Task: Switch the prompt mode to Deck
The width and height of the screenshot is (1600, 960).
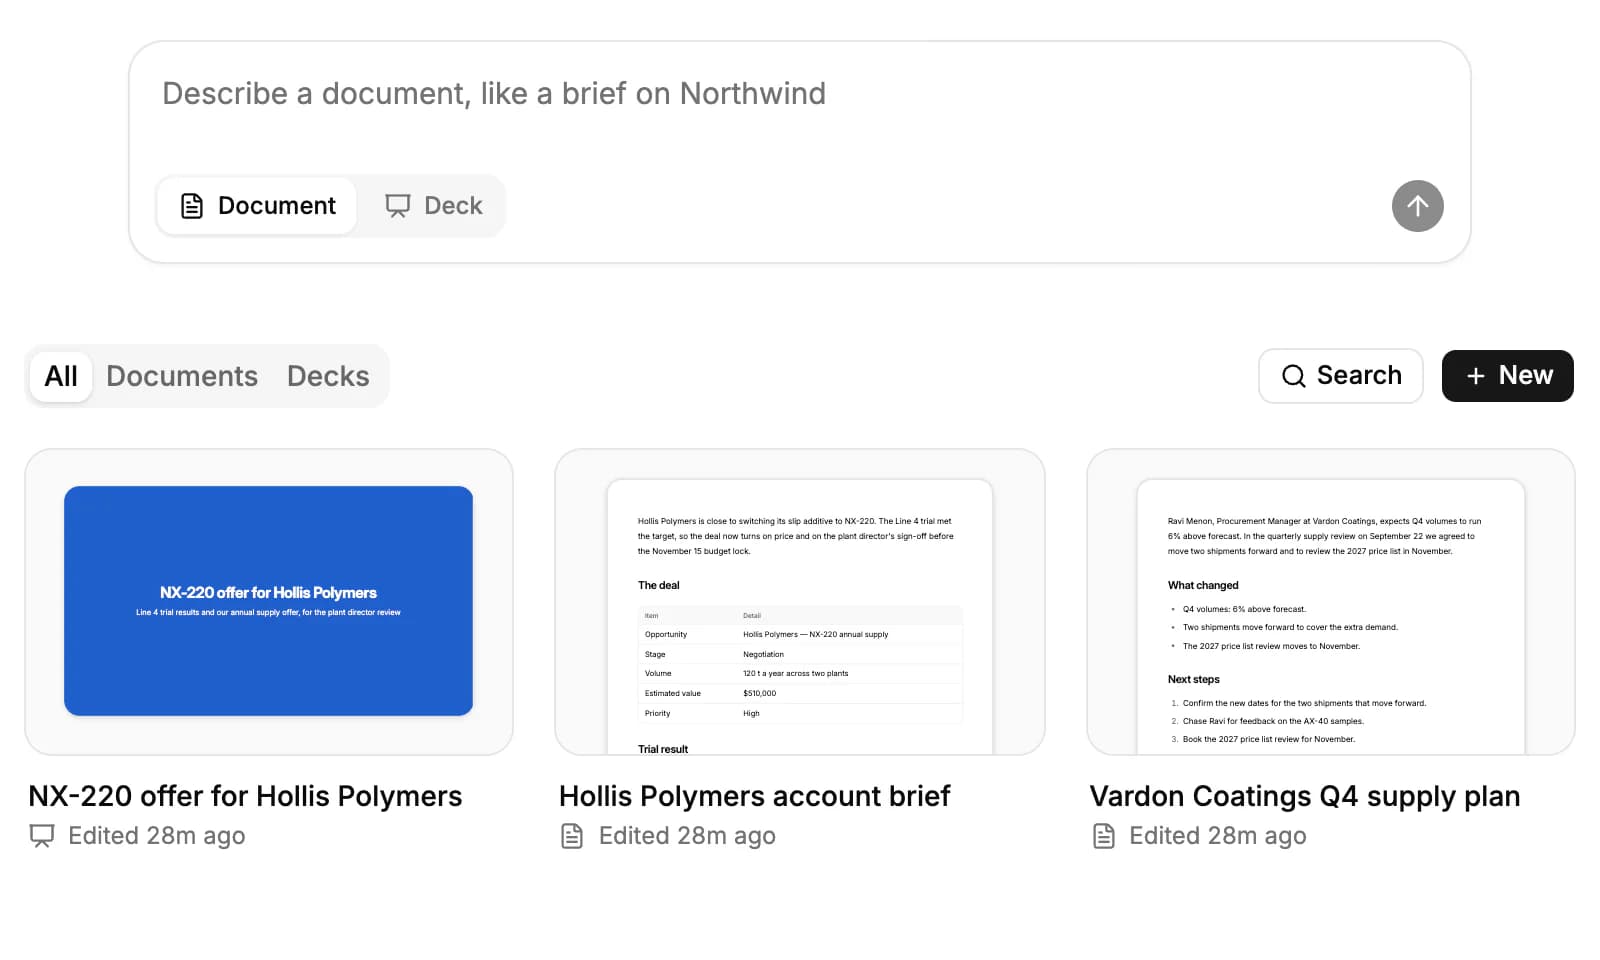Action: pyautogui.click(x=433, y=206)
